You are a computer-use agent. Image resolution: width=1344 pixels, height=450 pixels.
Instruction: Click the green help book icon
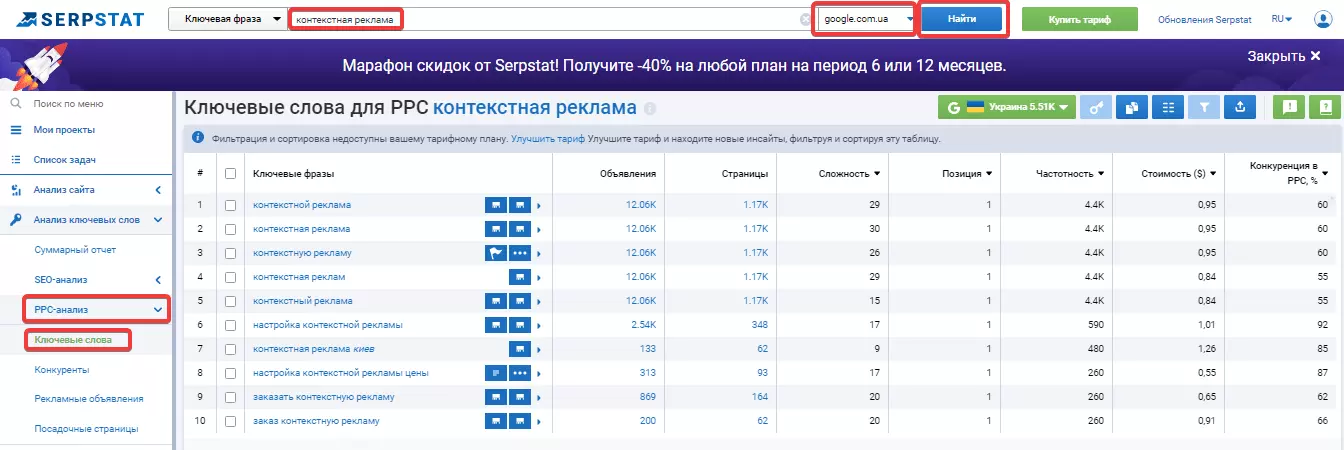click(x=1324, y=107)
